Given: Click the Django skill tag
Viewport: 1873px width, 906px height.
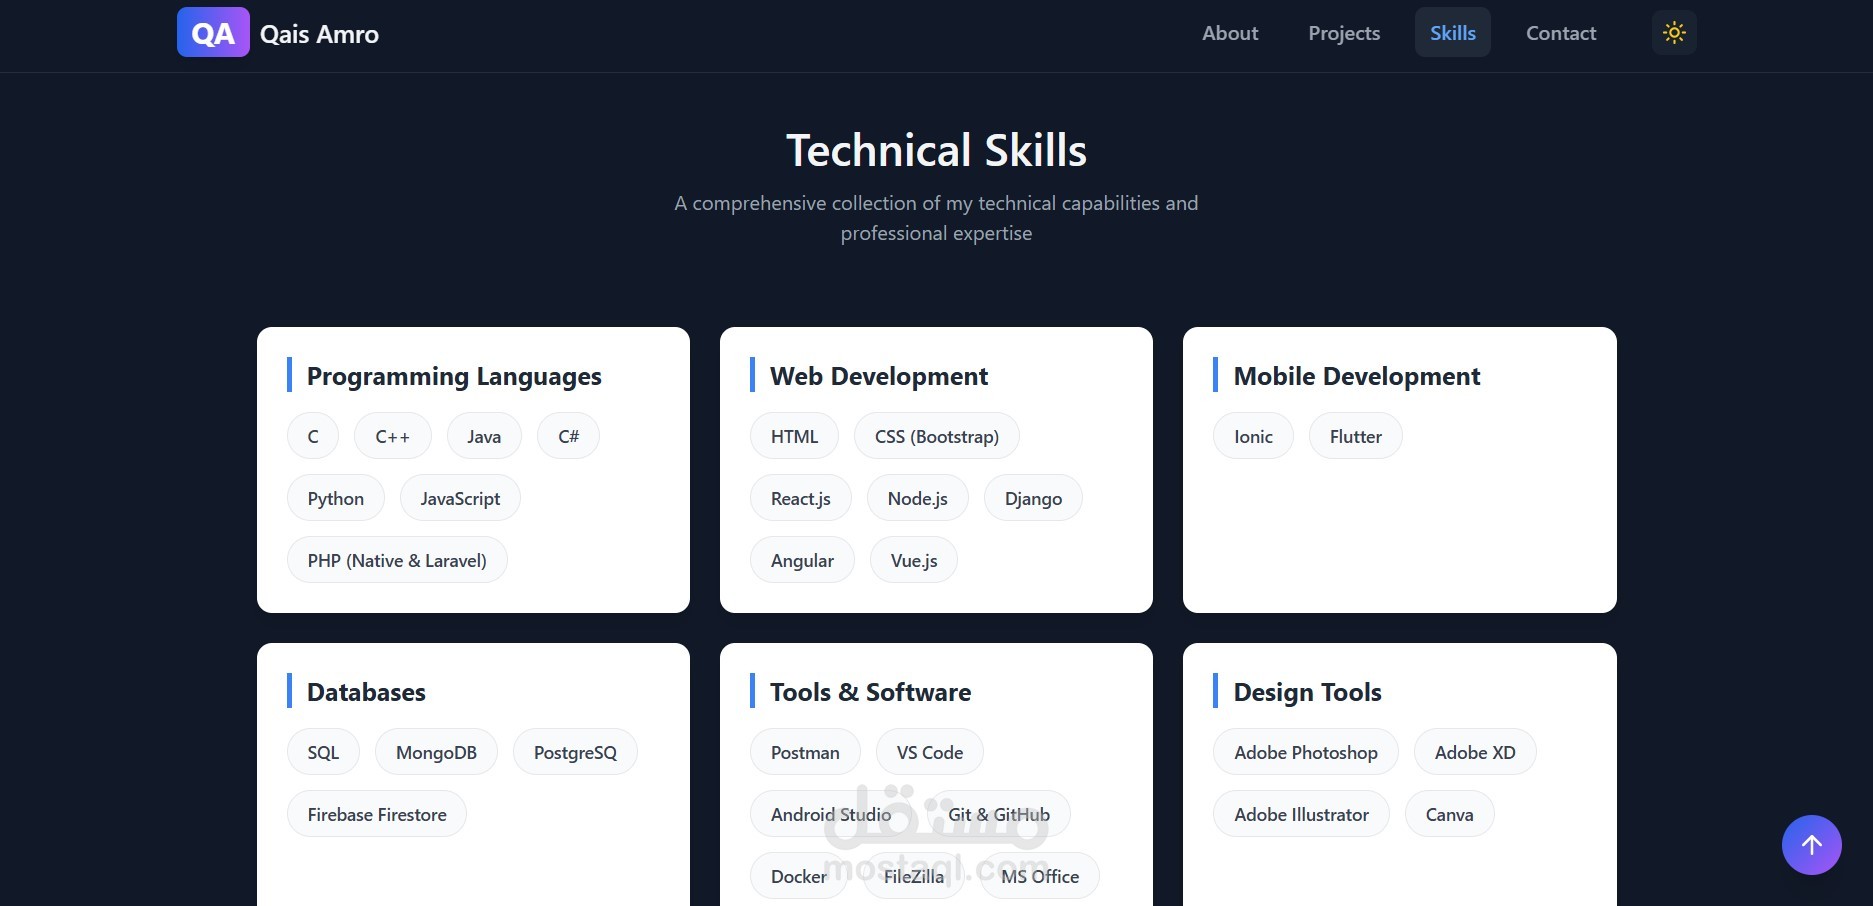Looking at the screenshot, I should pyautogui.click(x=1033, y=498).
